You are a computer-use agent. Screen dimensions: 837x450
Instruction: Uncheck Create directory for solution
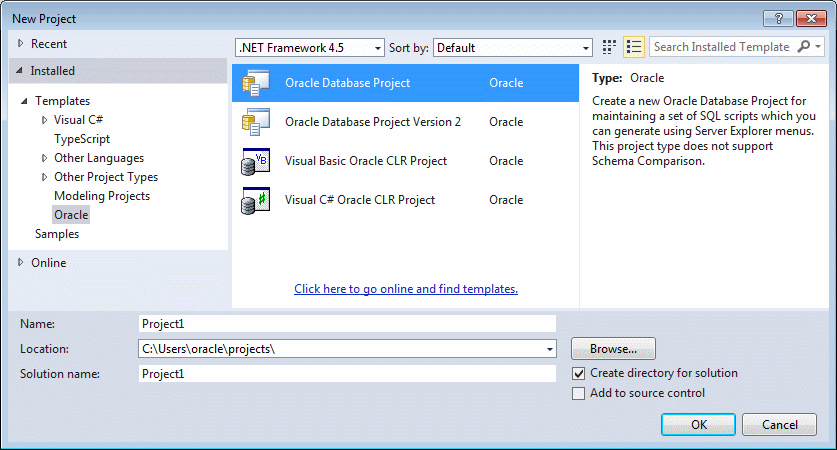[578, 373]
